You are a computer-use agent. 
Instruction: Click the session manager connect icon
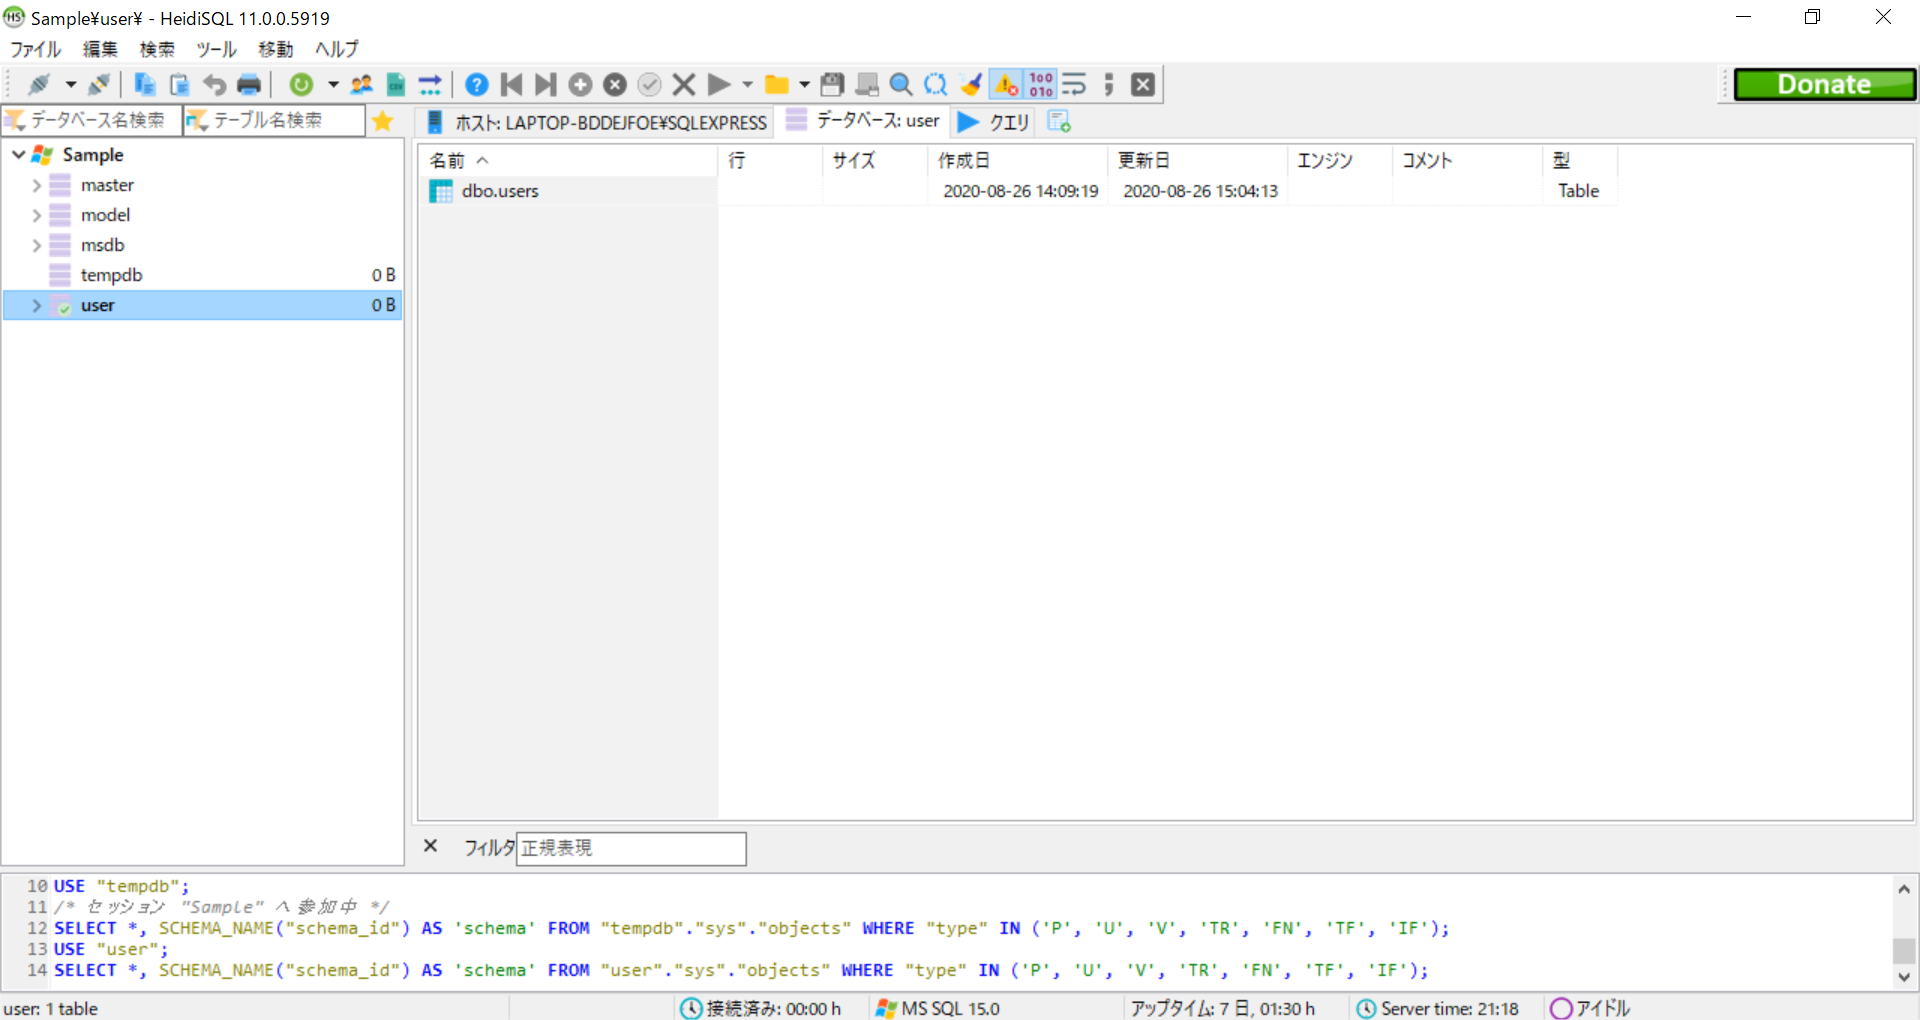click(38, 85)
